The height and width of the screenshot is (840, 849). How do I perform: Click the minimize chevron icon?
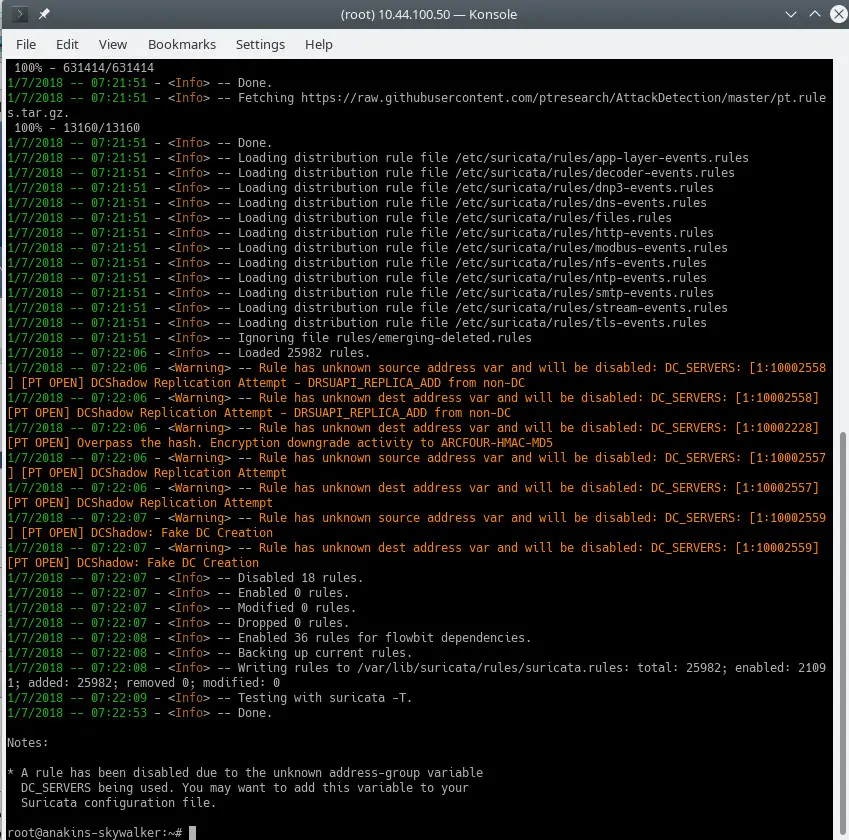(791, 14)
